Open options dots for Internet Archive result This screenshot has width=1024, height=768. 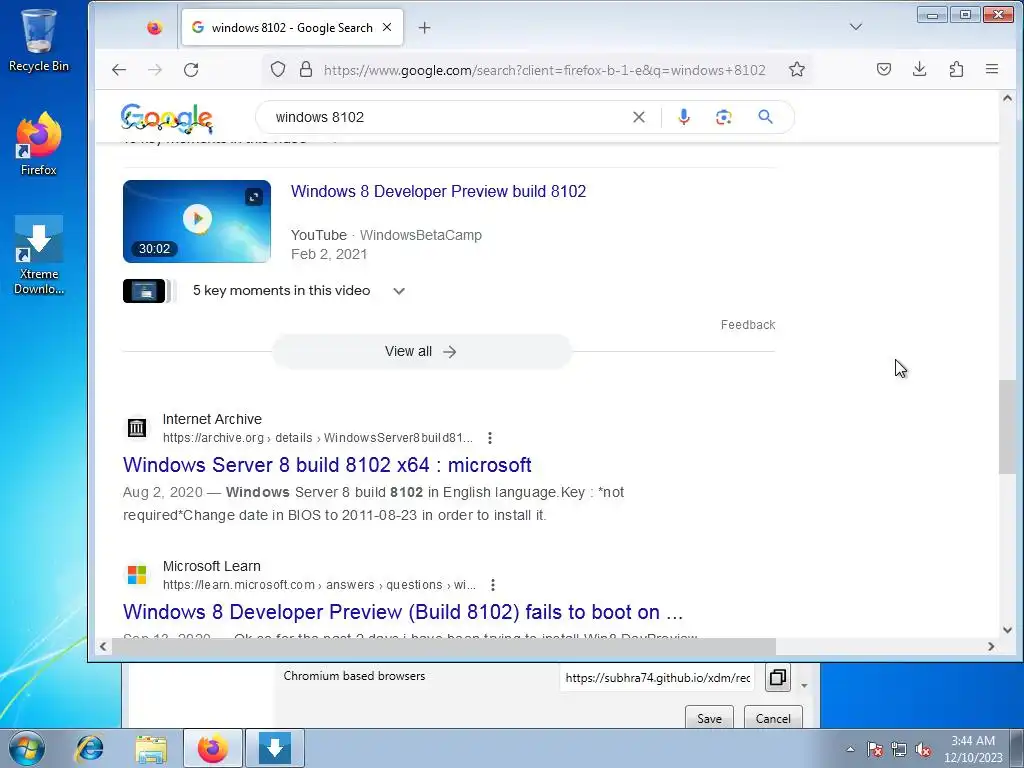[x=490, y=438]
